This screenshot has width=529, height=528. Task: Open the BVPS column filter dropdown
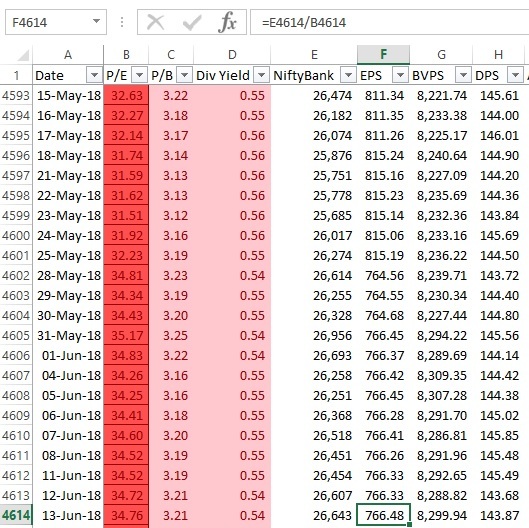click(x=463, y=75)
